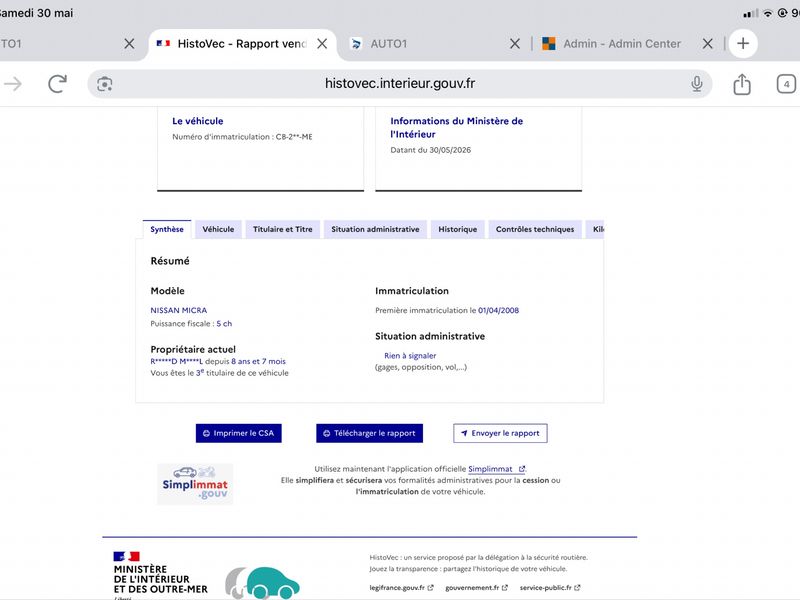Go forward with the arrow icon

tap(13, 84)
